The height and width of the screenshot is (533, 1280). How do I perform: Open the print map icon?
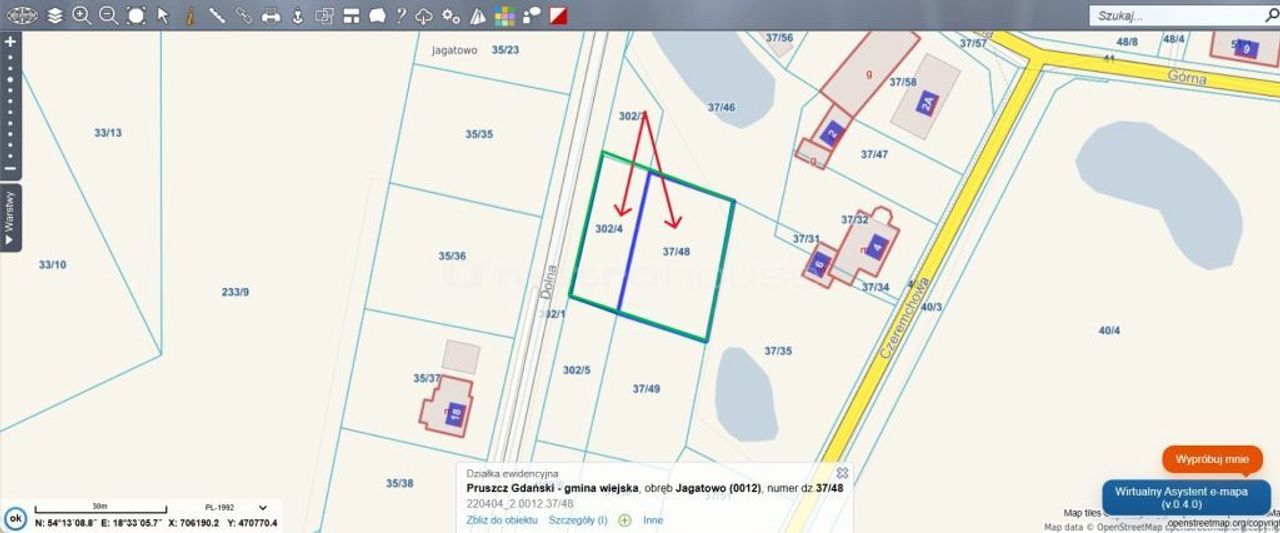(x=271, y=15)
